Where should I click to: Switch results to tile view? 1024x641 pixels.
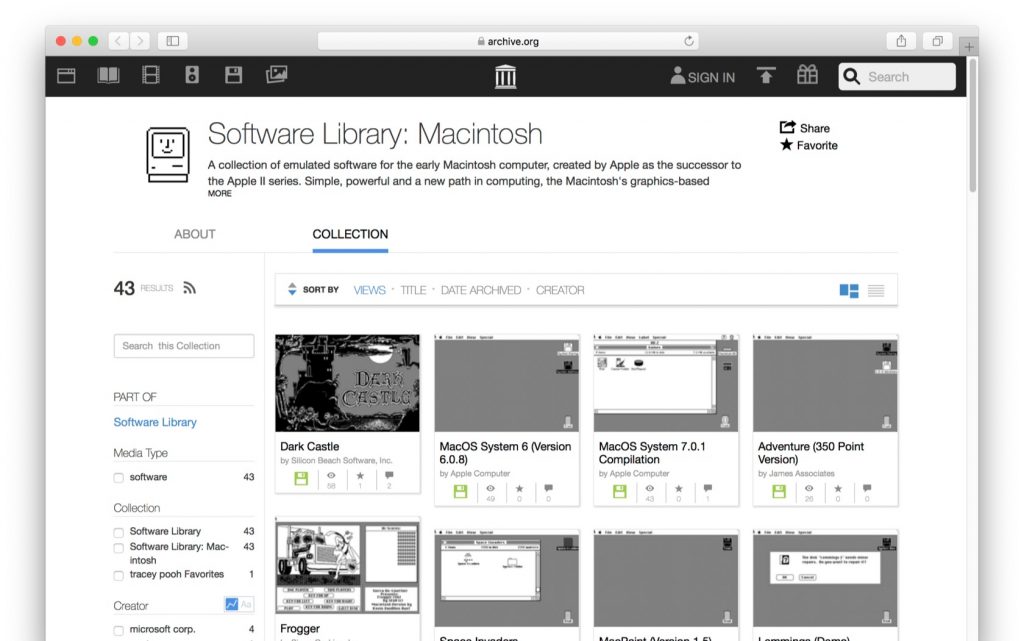click(x=847, y=289)
